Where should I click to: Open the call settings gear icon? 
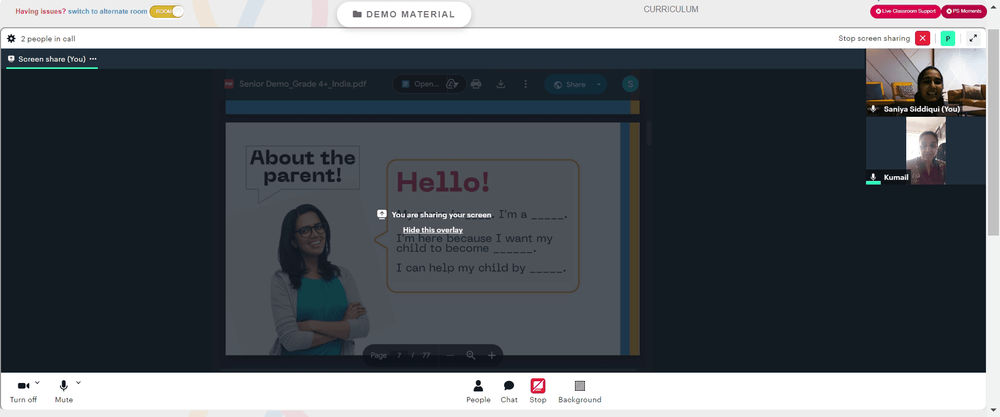coord(11,39)
